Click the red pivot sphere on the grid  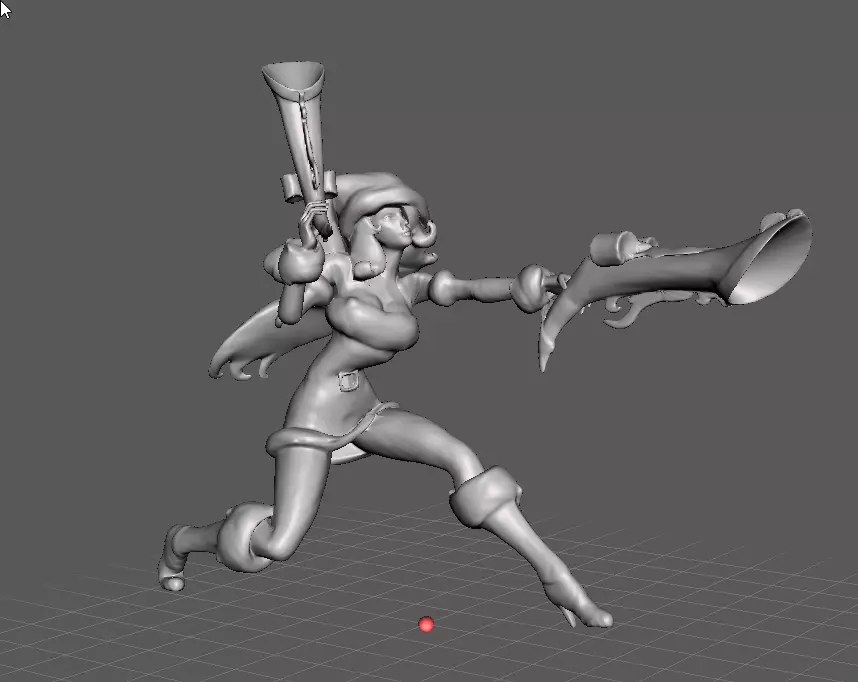tap(426, 624)
